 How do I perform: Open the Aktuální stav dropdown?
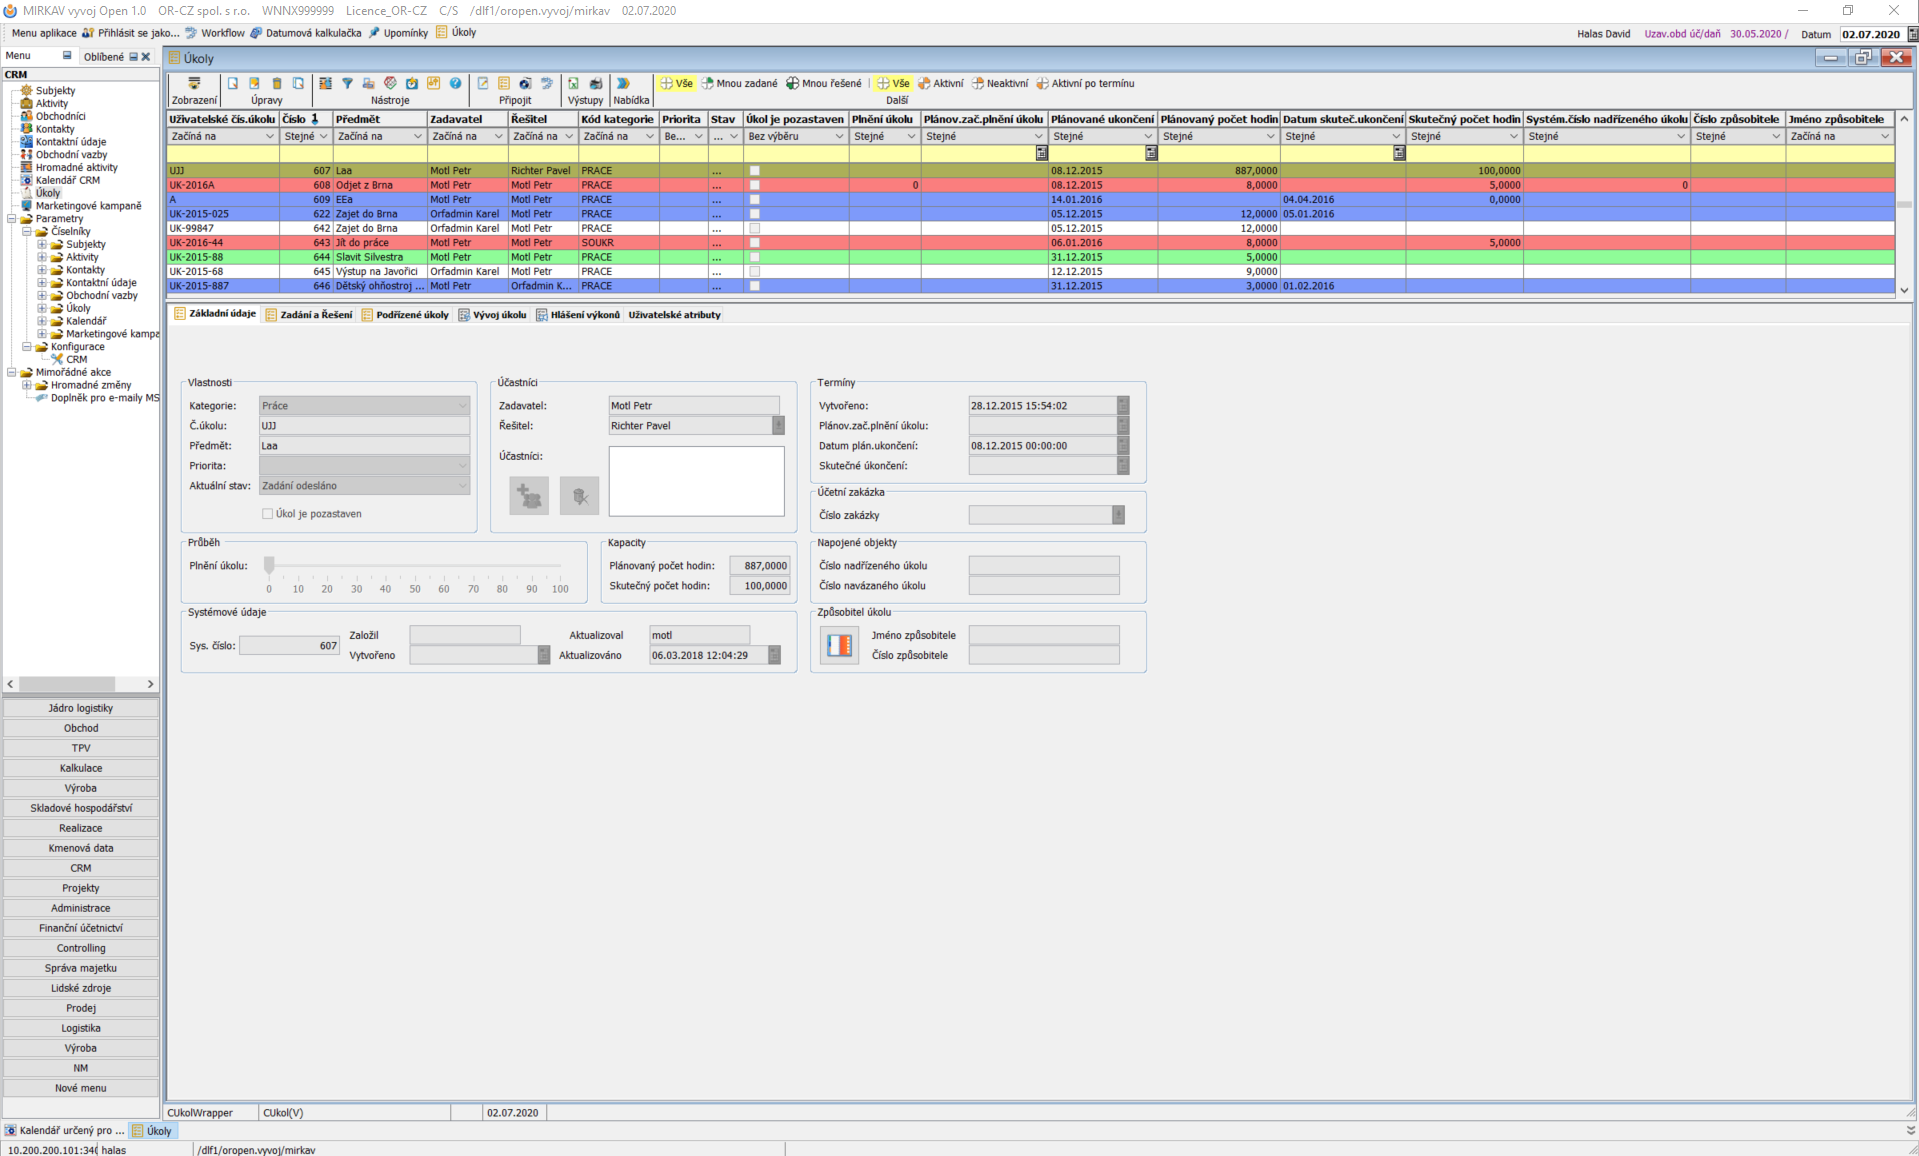462,486
